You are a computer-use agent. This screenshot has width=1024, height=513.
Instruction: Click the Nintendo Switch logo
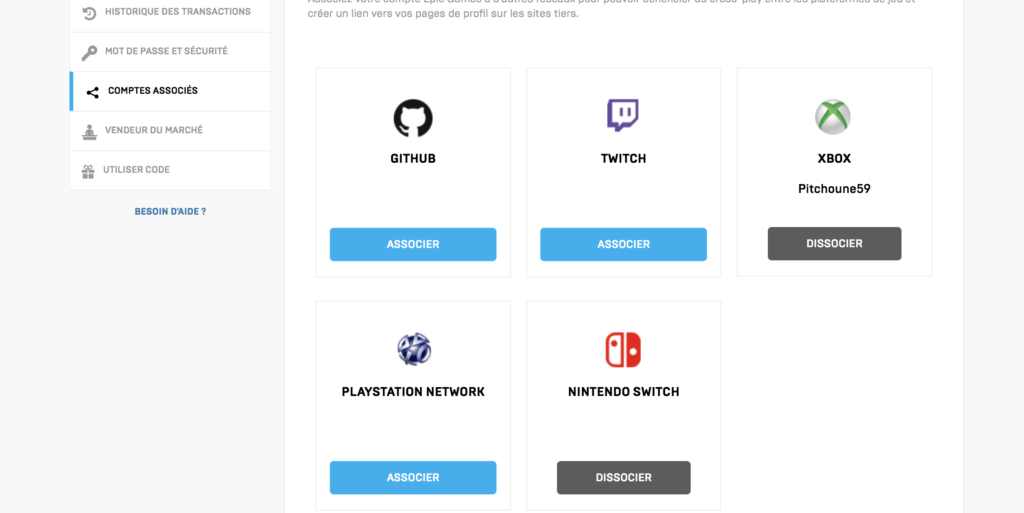(x=623, y=350)
